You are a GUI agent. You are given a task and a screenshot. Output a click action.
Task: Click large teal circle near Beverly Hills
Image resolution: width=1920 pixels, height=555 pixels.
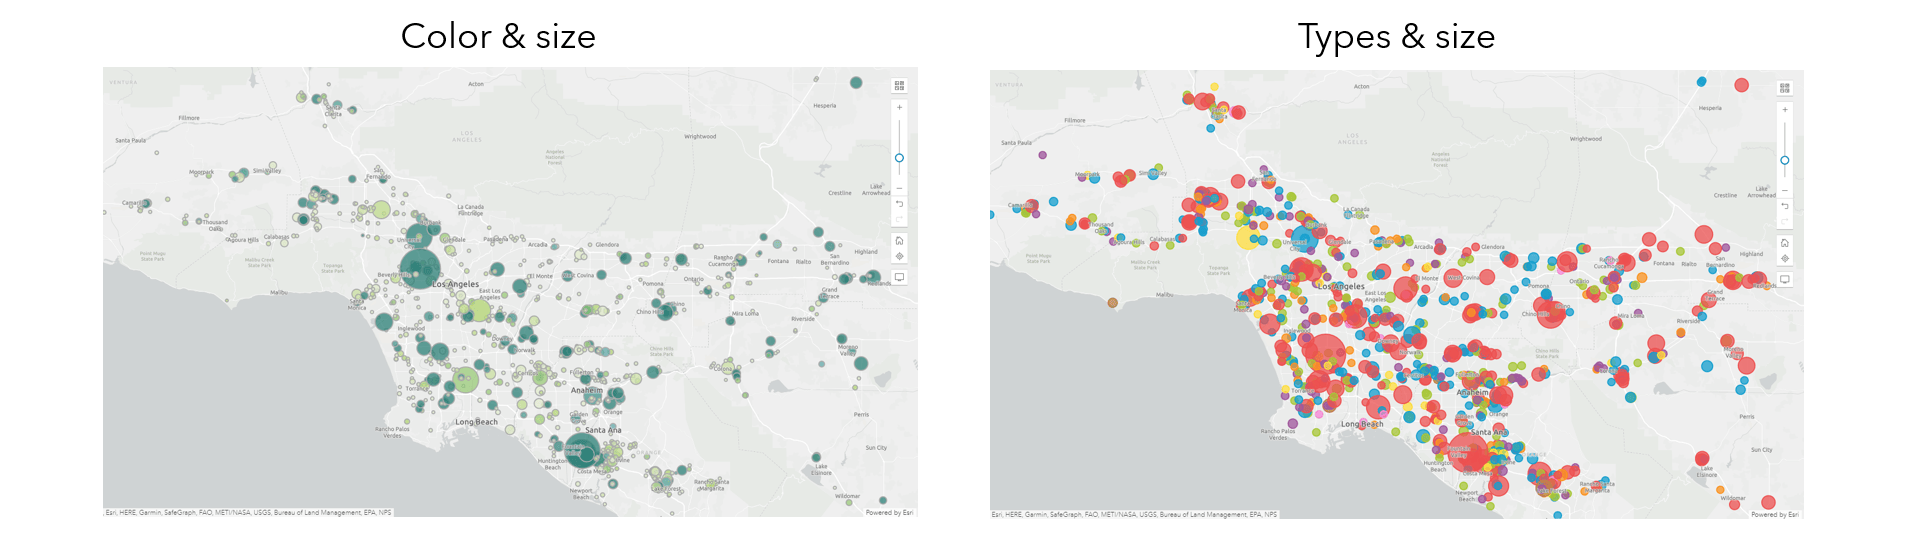point(420,267)
